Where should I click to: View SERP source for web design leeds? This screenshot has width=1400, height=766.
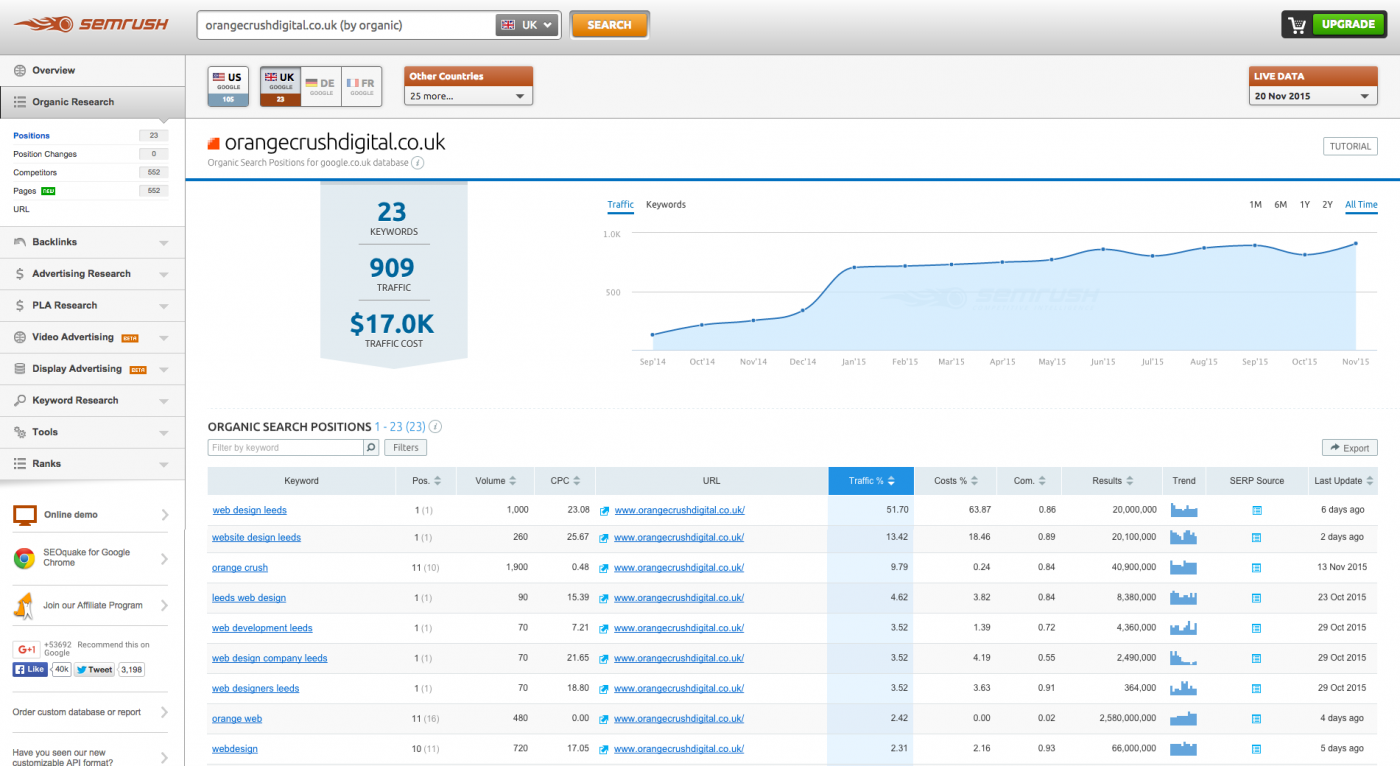(1257, 511)
